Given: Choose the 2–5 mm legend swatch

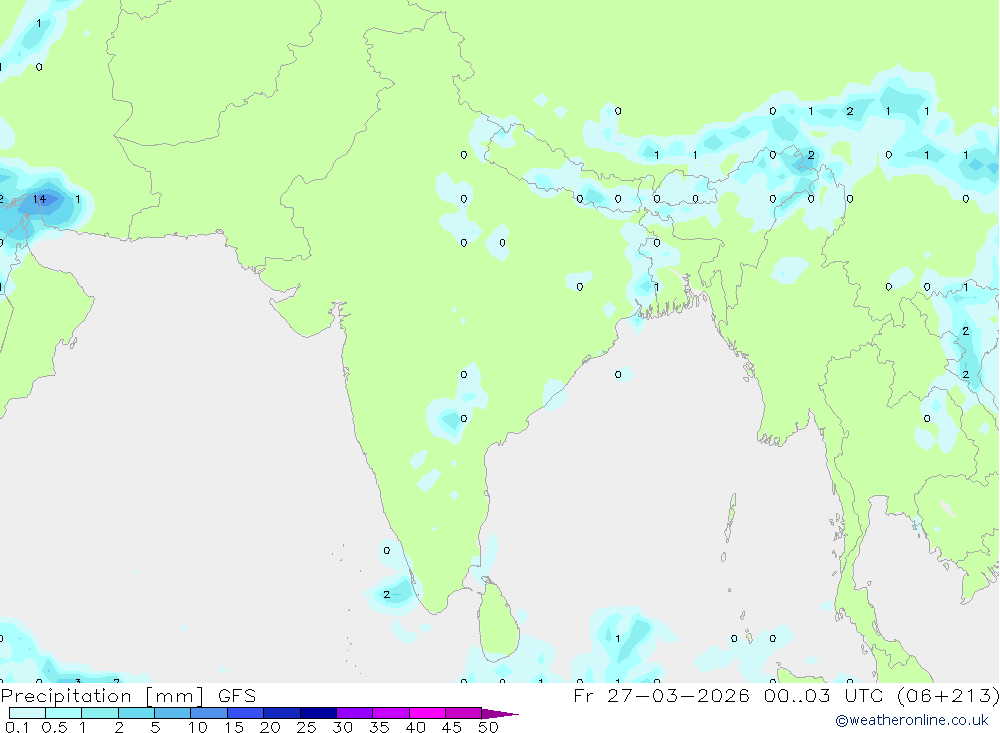Looking at the screenshot, I should coord(136,713).
